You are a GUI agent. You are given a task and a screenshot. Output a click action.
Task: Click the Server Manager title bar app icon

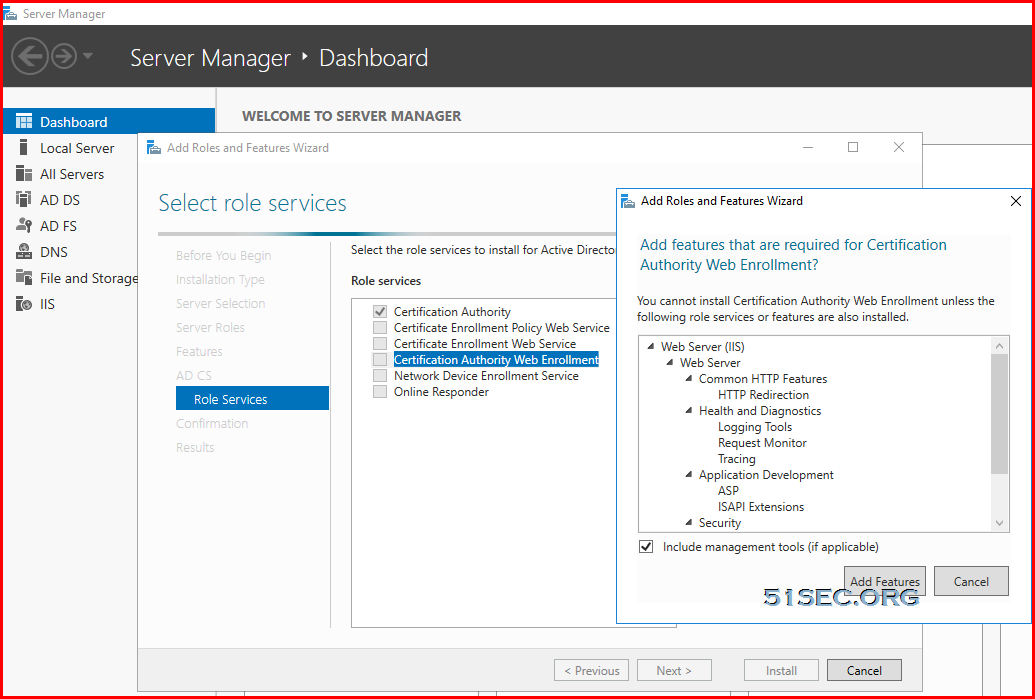point(11,13)
